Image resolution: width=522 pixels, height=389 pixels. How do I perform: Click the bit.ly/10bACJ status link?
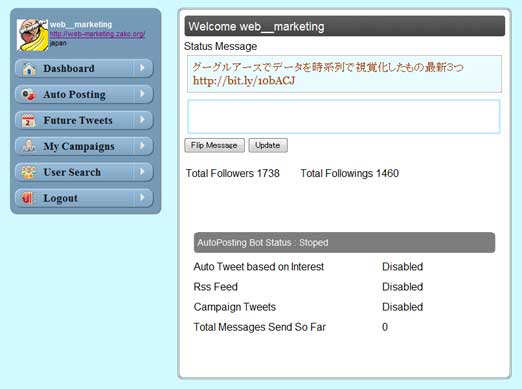pos(244,81)
